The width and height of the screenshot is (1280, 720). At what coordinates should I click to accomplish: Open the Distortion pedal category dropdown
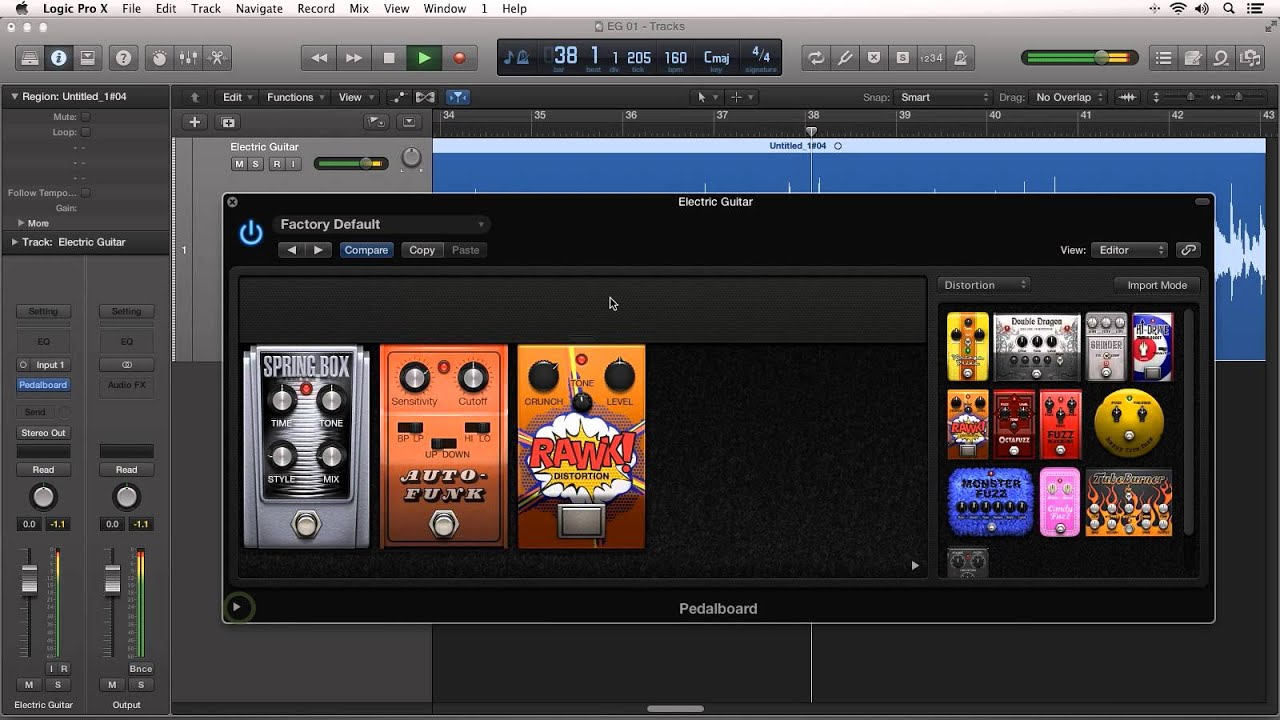985,285
